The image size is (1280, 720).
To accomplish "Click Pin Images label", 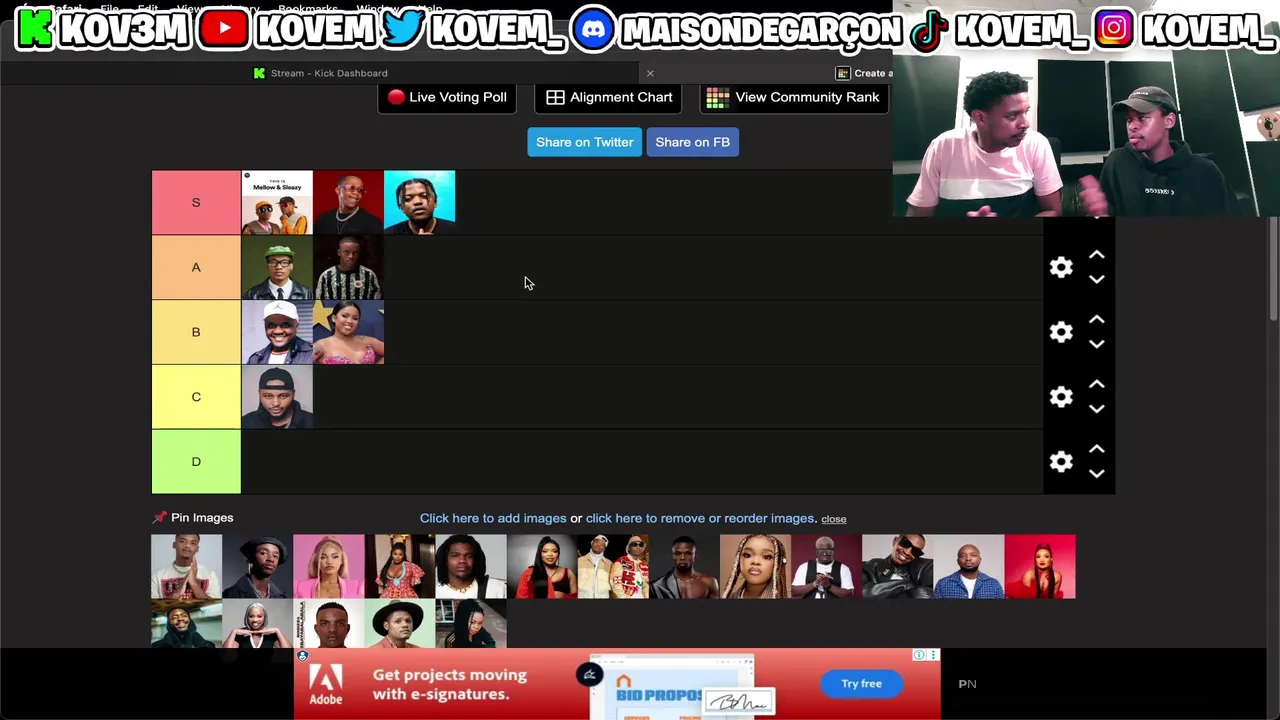I will coord(202,517).
